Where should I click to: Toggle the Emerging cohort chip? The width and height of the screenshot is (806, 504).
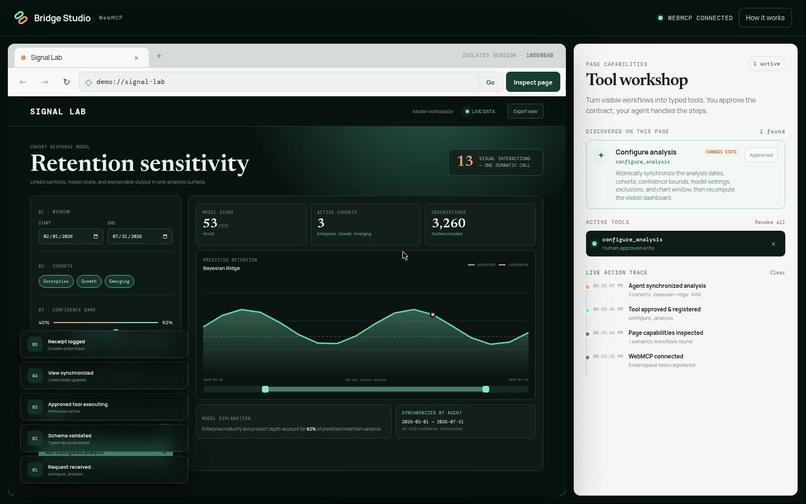tap(119, 281)
